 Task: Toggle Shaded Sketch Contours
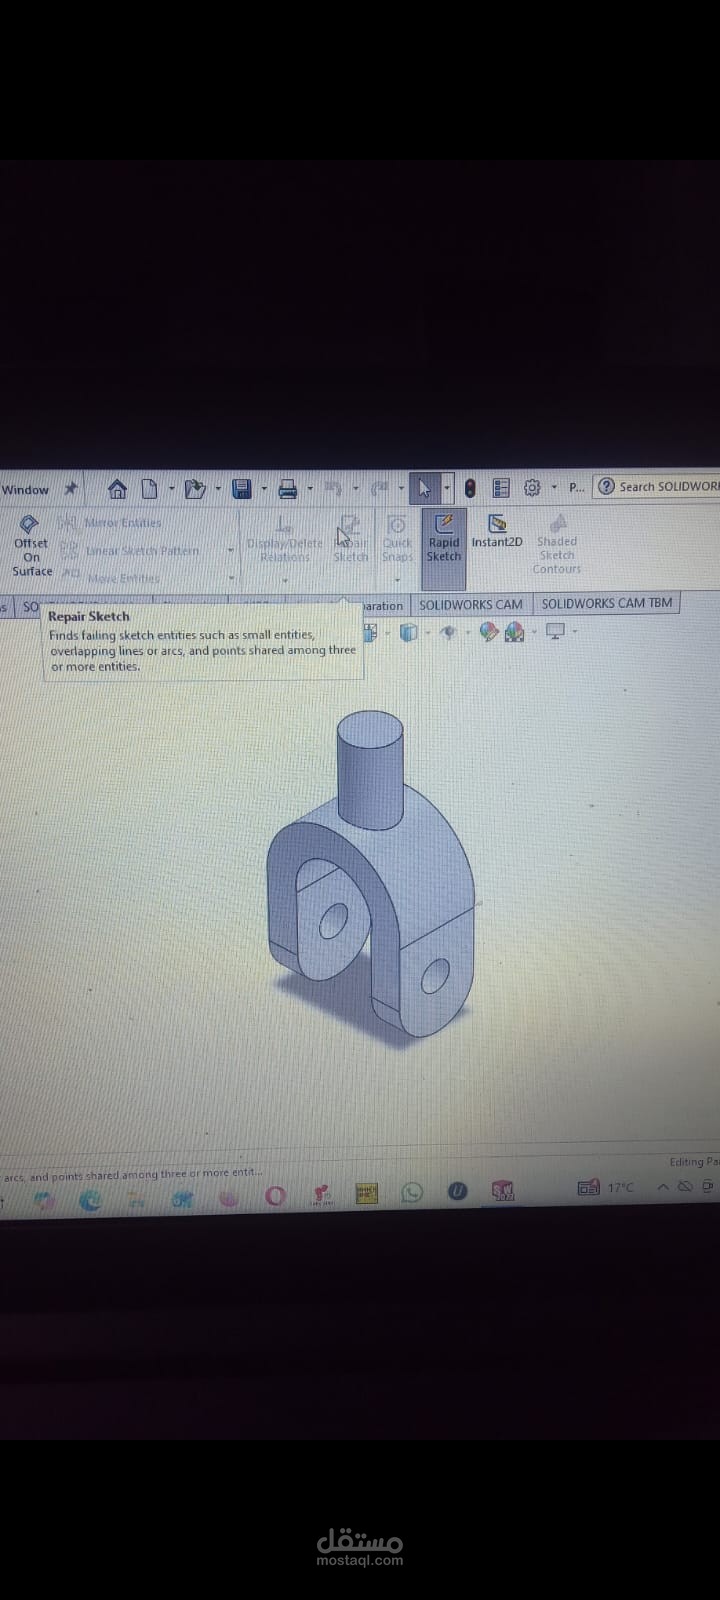(x=557, y=545)
